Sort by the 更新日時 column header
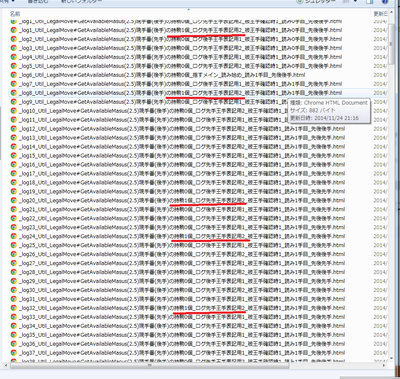This screenshot has height=379, width=400. [380, 14]
